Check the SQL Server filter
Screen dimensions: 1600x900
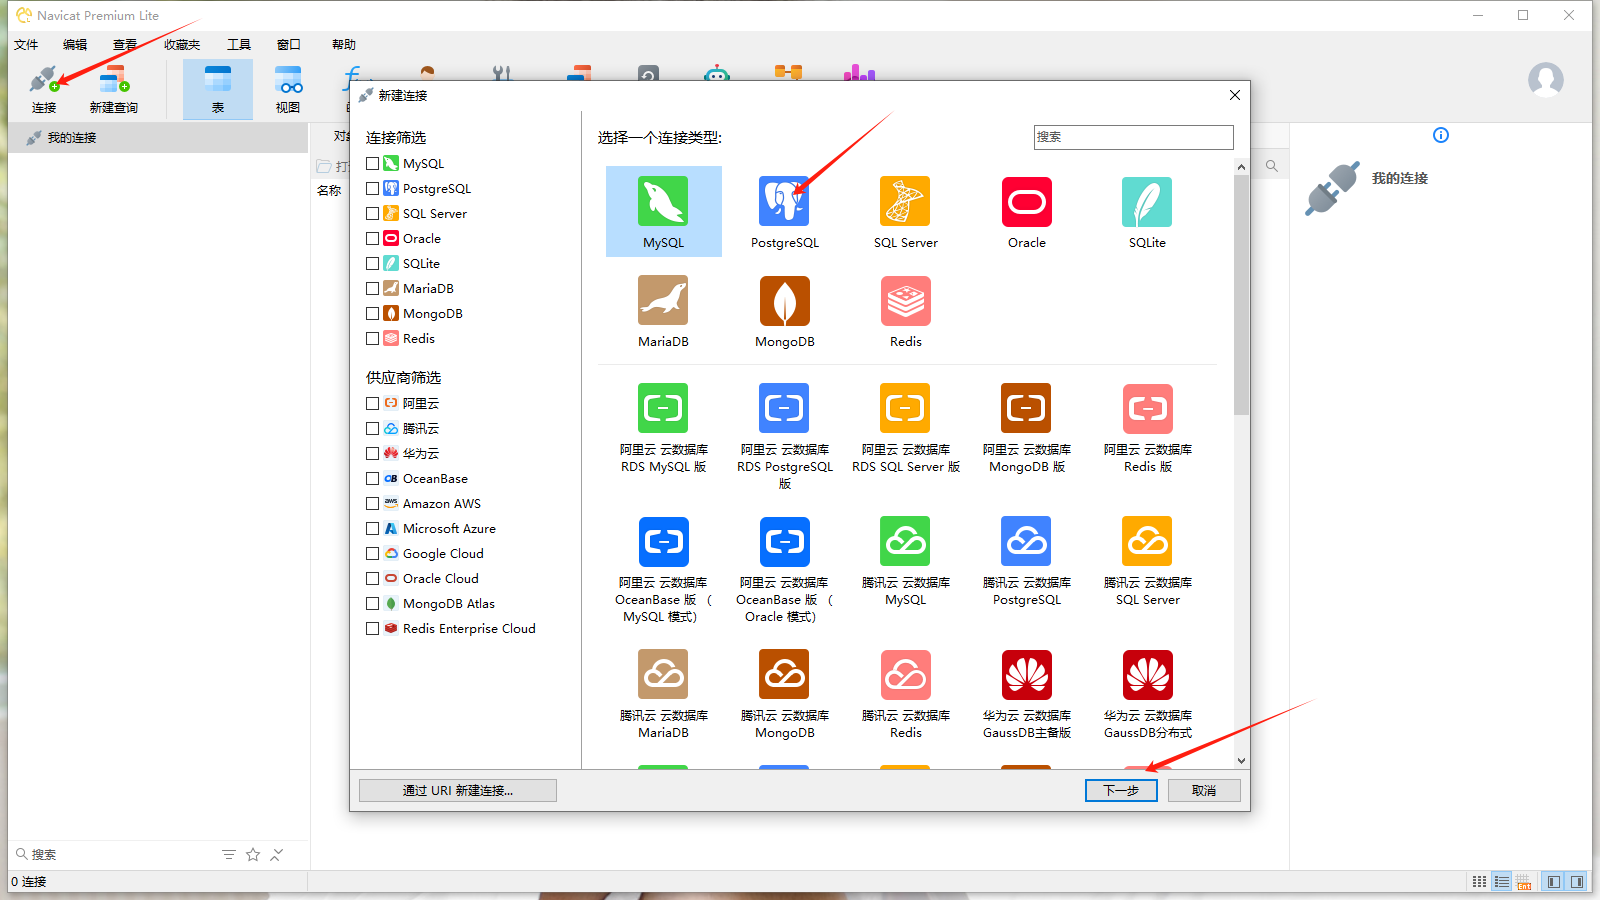click(x=372, y=213)
